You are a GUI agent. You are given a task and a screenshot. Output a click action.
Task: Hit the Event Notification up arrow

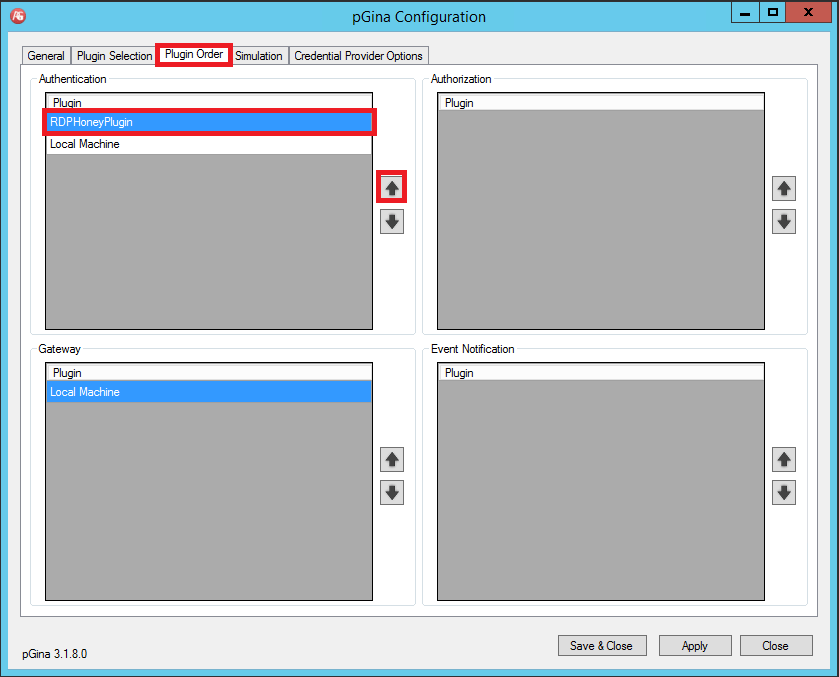pyautogui.click(x=784, y=460)
